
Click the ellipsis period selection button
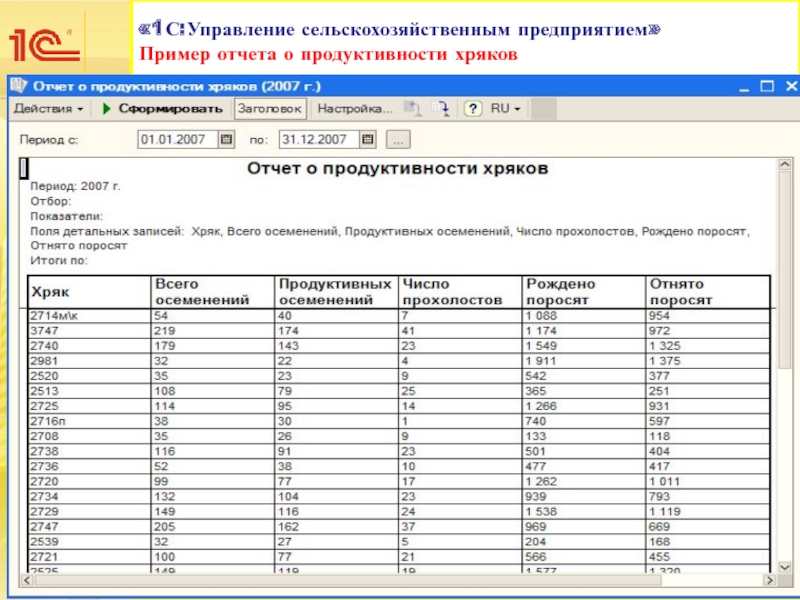point(397,139)
